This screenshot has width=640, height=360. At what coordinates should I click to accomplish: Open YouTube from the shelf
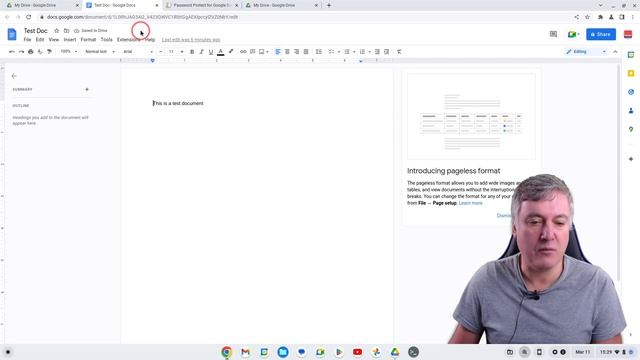(x=357, y=352)
